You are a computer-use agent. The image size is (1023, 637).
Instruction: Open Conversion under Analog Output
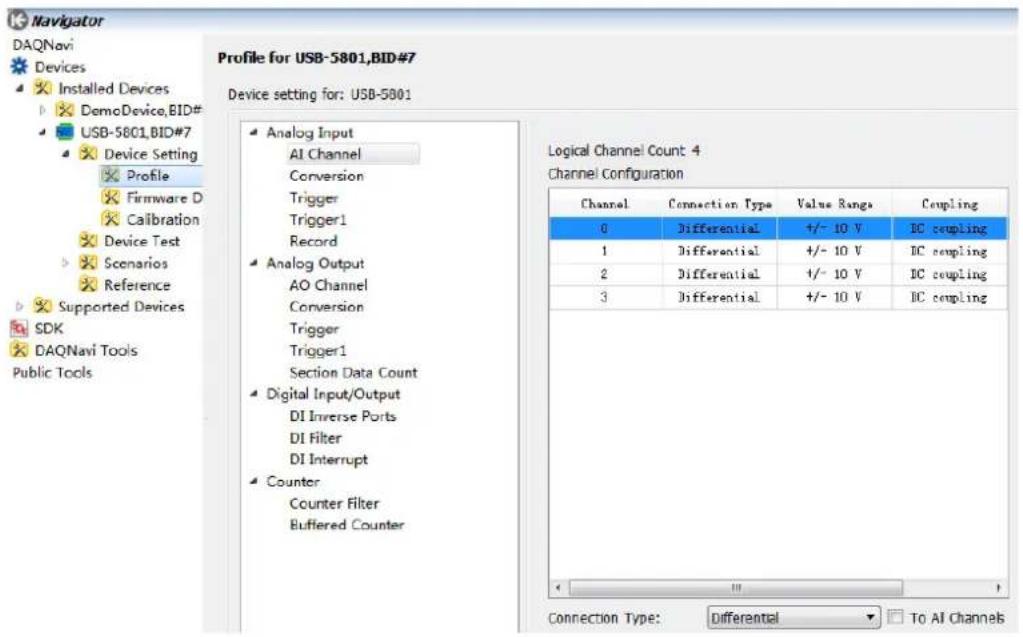click(x=326, y=306)
